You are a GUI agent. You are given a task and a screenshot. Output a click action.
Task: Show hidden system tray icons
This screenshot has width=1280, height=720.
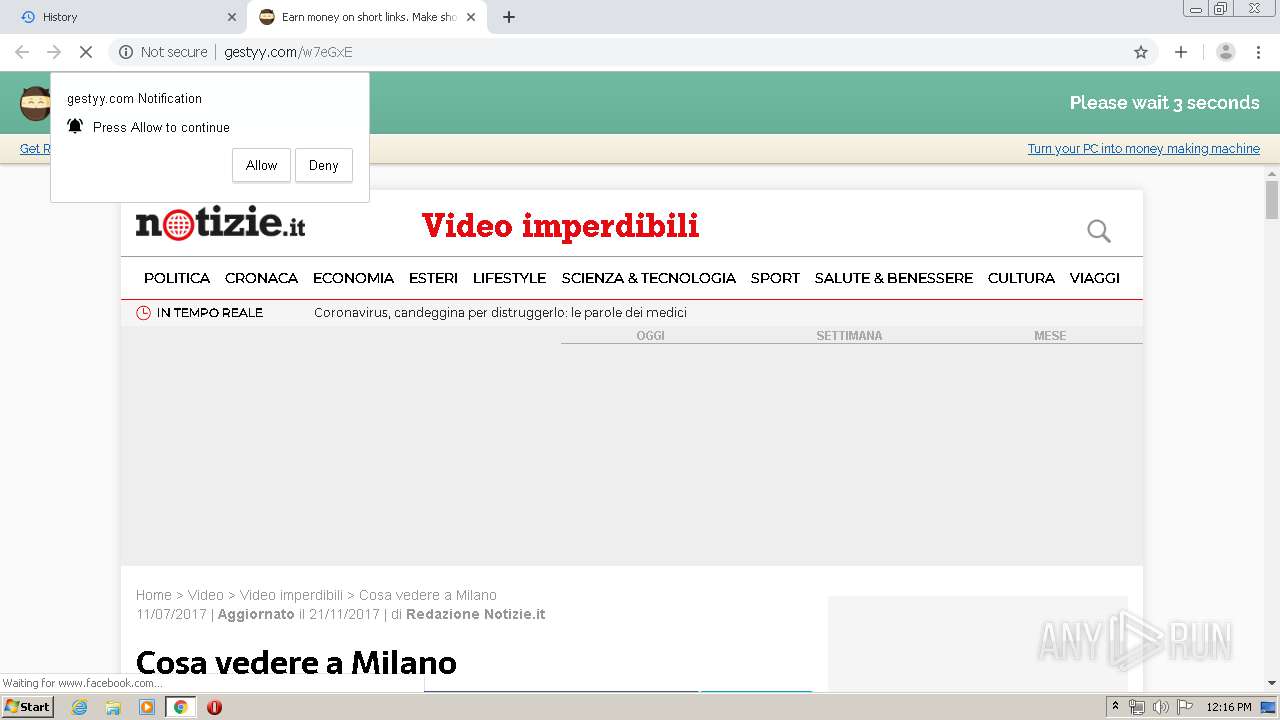(1115, 707)
